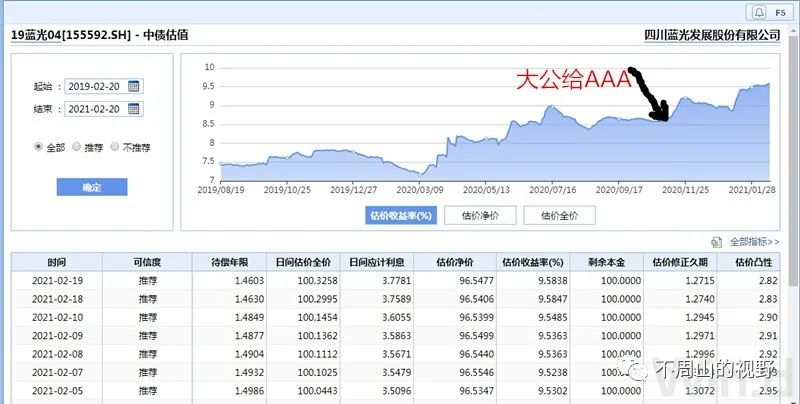Screen dimensions: 800x404
Task: Click yield value 9.5847
Action: click(553, 299)
